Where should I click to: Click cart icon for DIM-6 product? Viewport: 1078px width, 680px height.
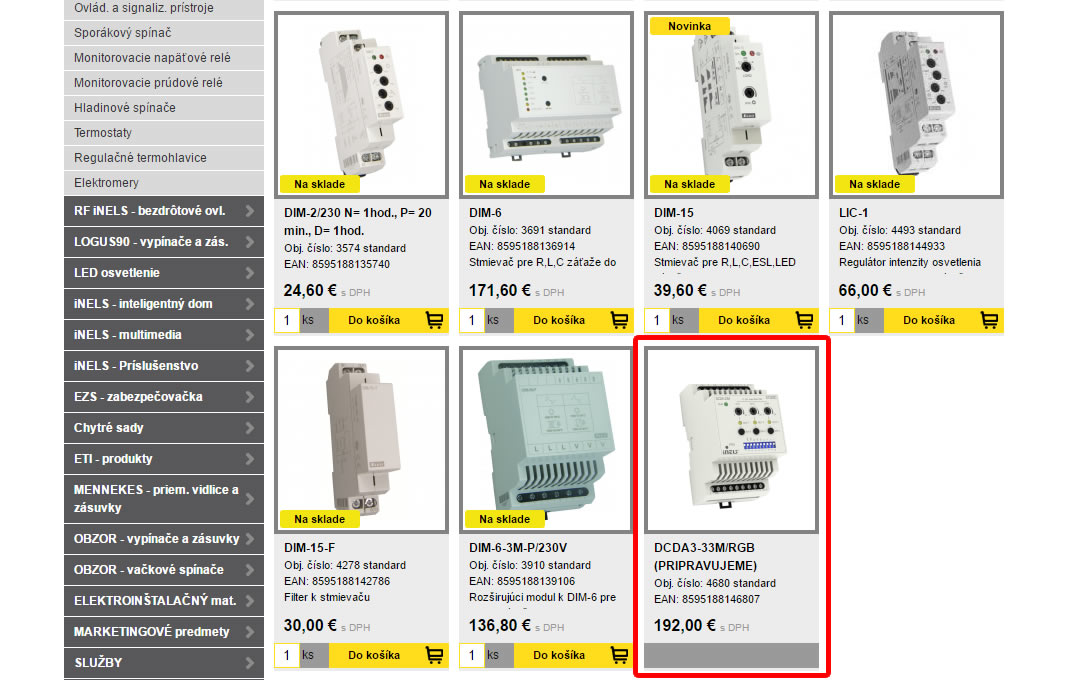(x=619, y=320)
